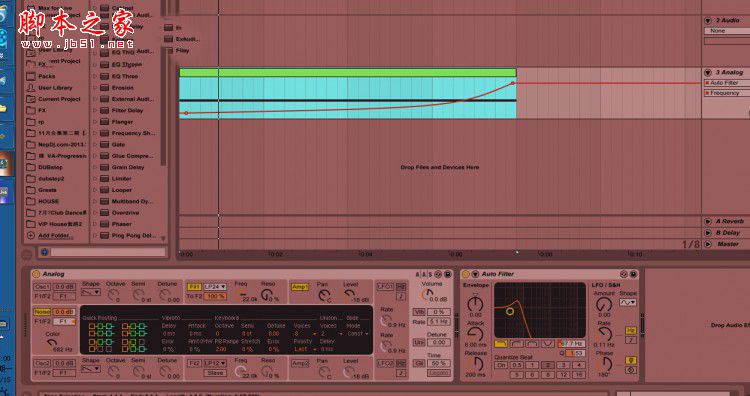The width and height of the screenshot is (750, 396).
Task: Open the Greats folder in browser
Action: [47, 190]
